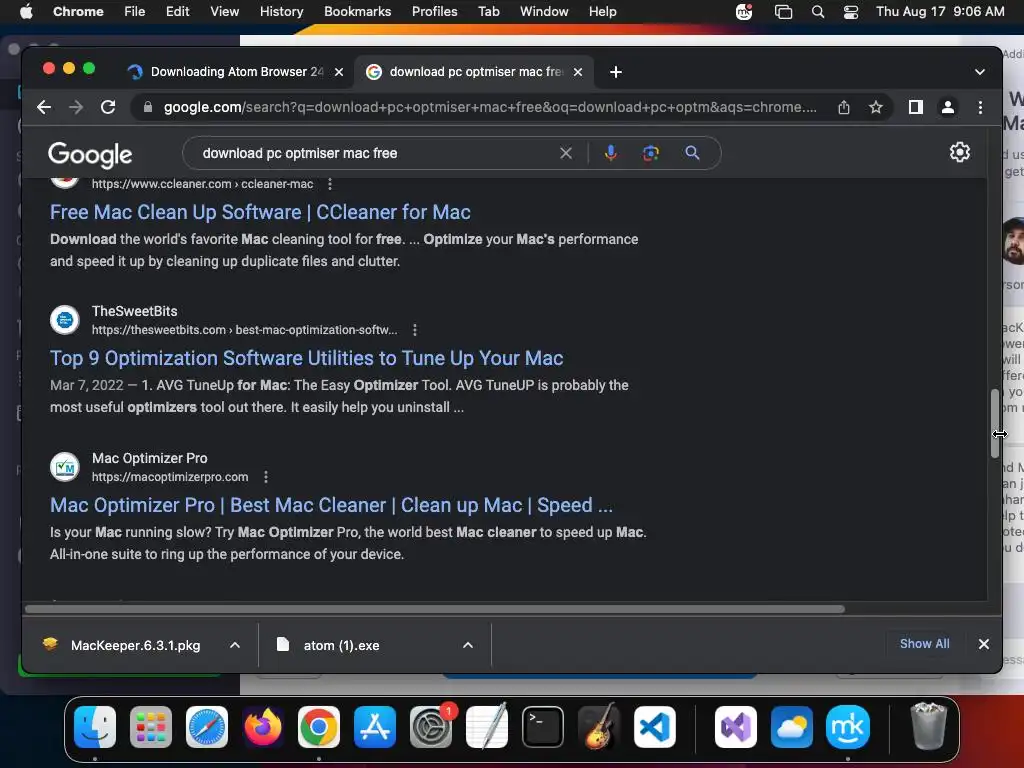
Task: Open System Preferences from the Dock
Action: coord(431,727)
